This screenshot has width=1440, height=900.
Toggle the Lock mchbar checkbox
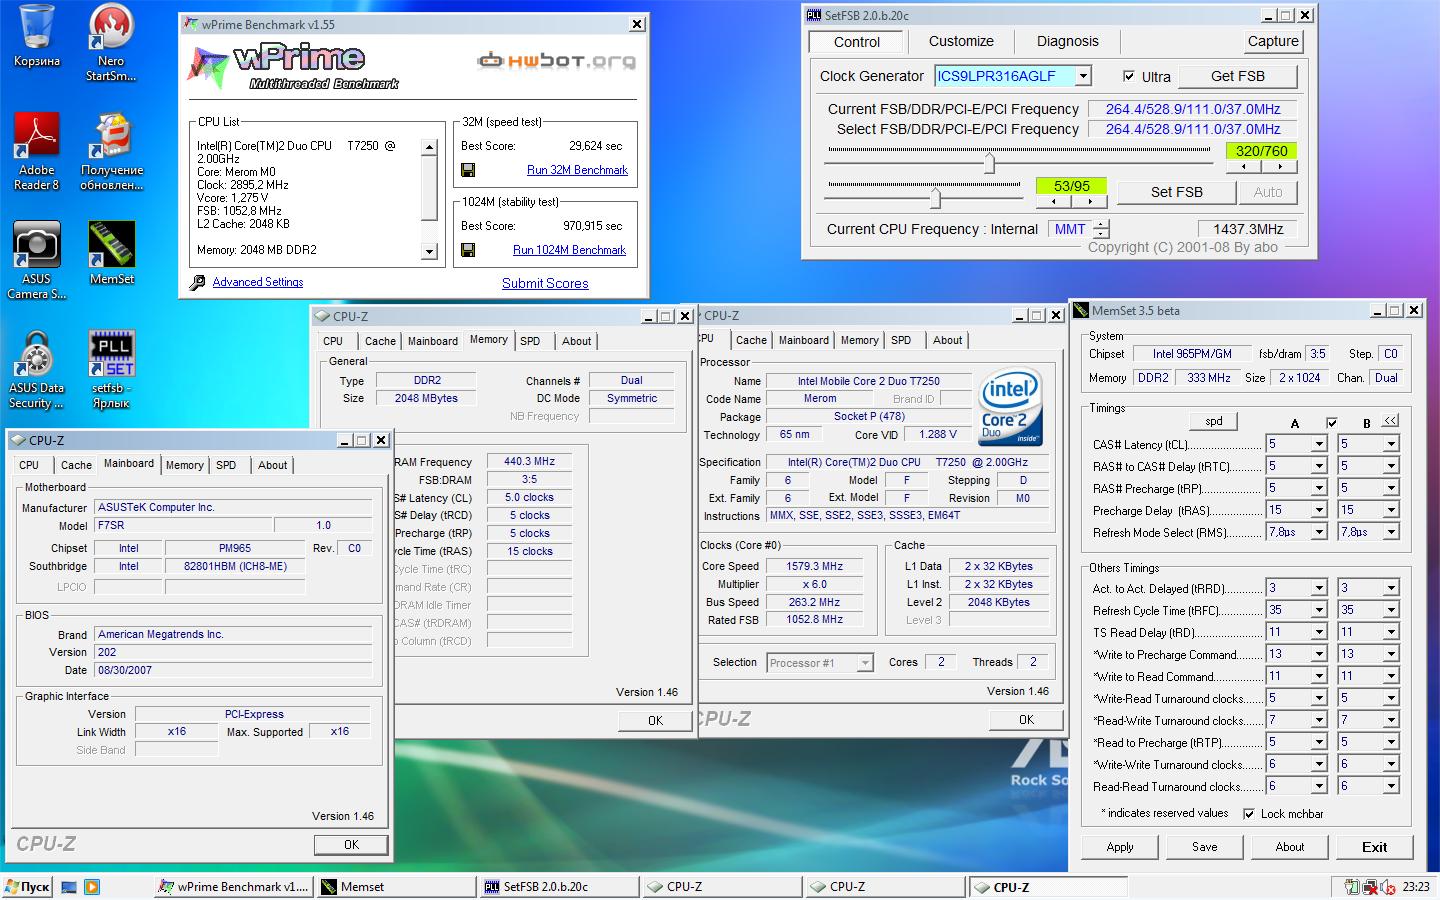[1249, 814]
